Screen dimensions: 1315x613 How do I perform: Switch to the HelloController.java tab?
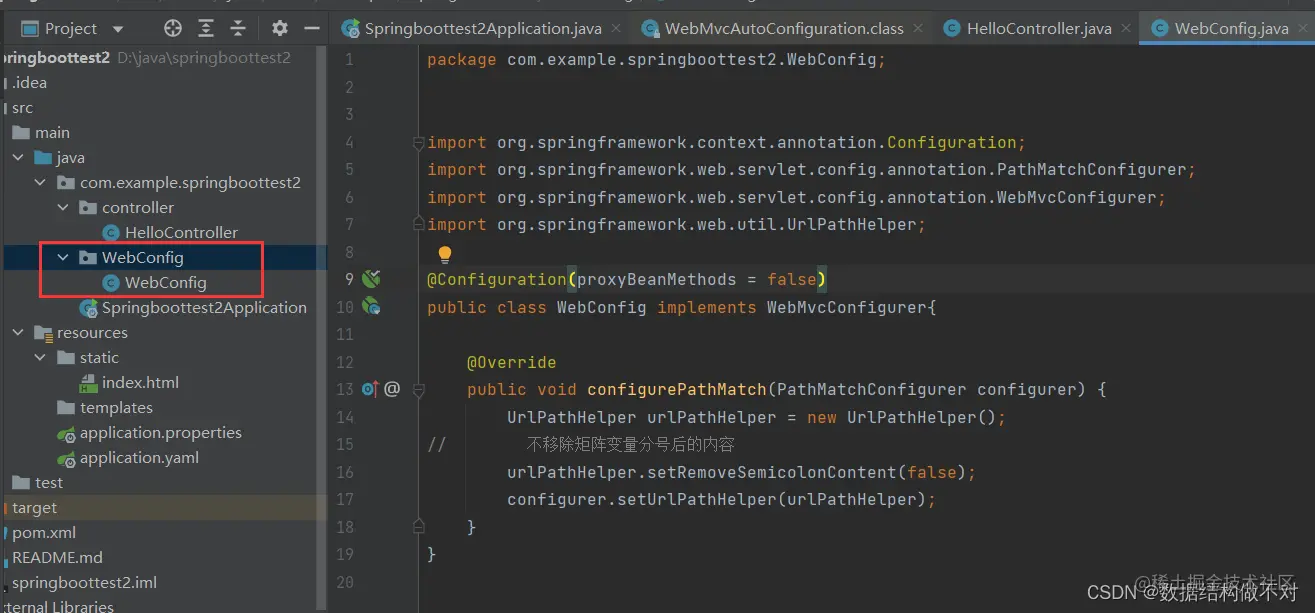point(1039,29)
